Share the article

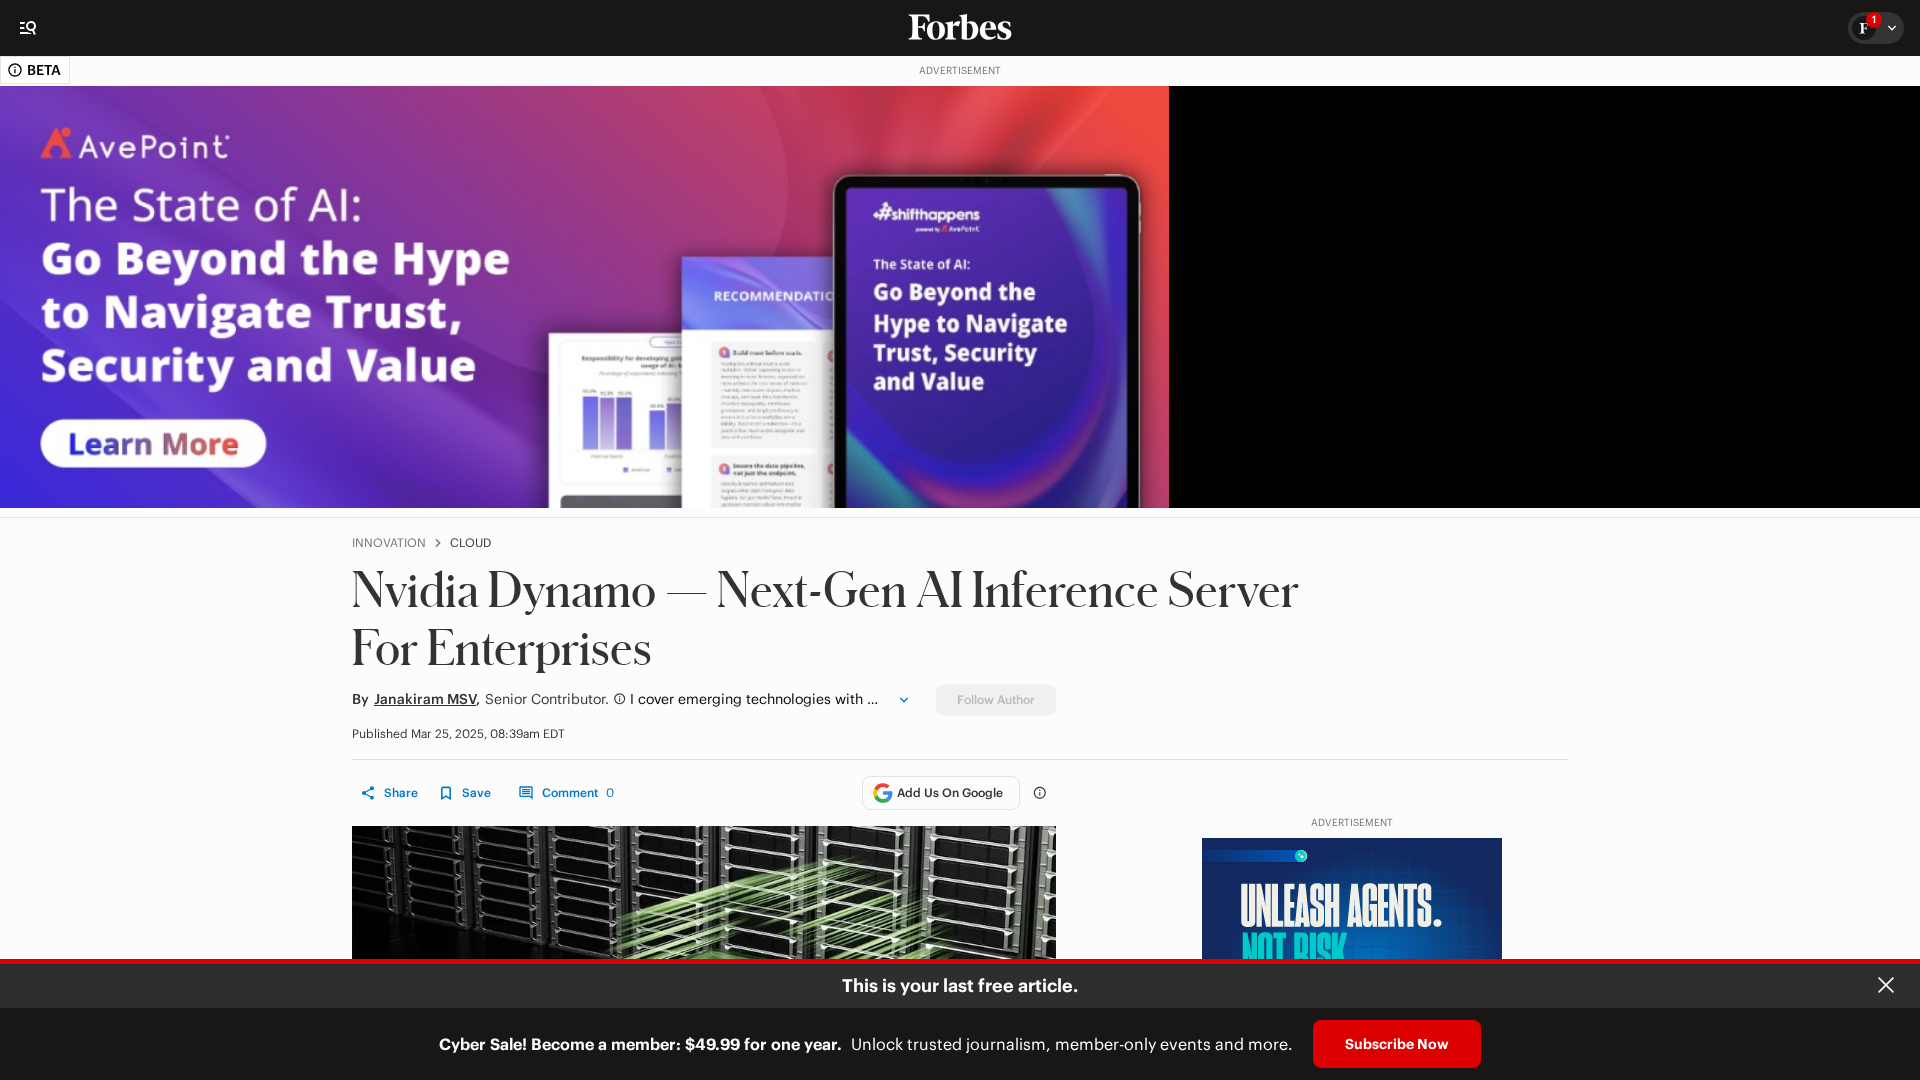click(x=389, y=793)
